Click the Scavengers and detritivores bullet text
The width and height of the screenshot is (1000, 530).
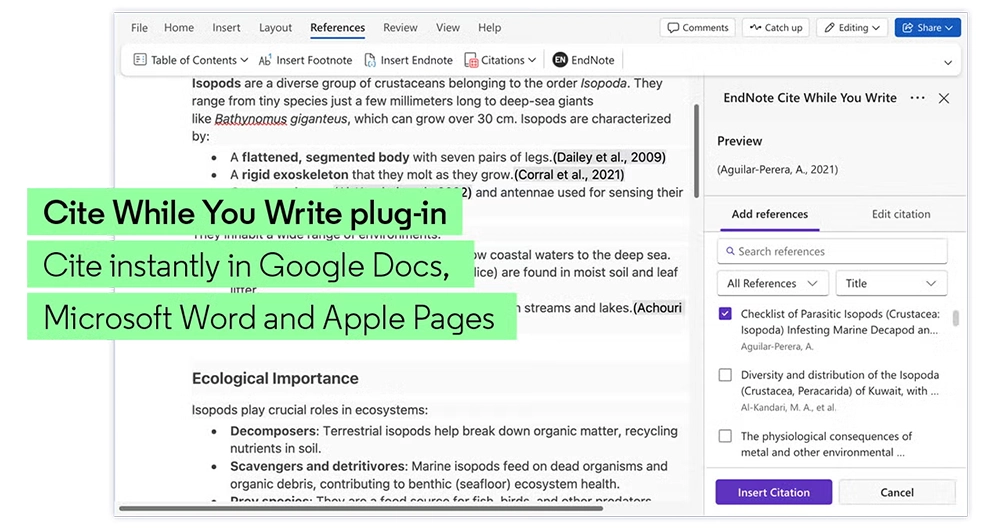point(449,475)
